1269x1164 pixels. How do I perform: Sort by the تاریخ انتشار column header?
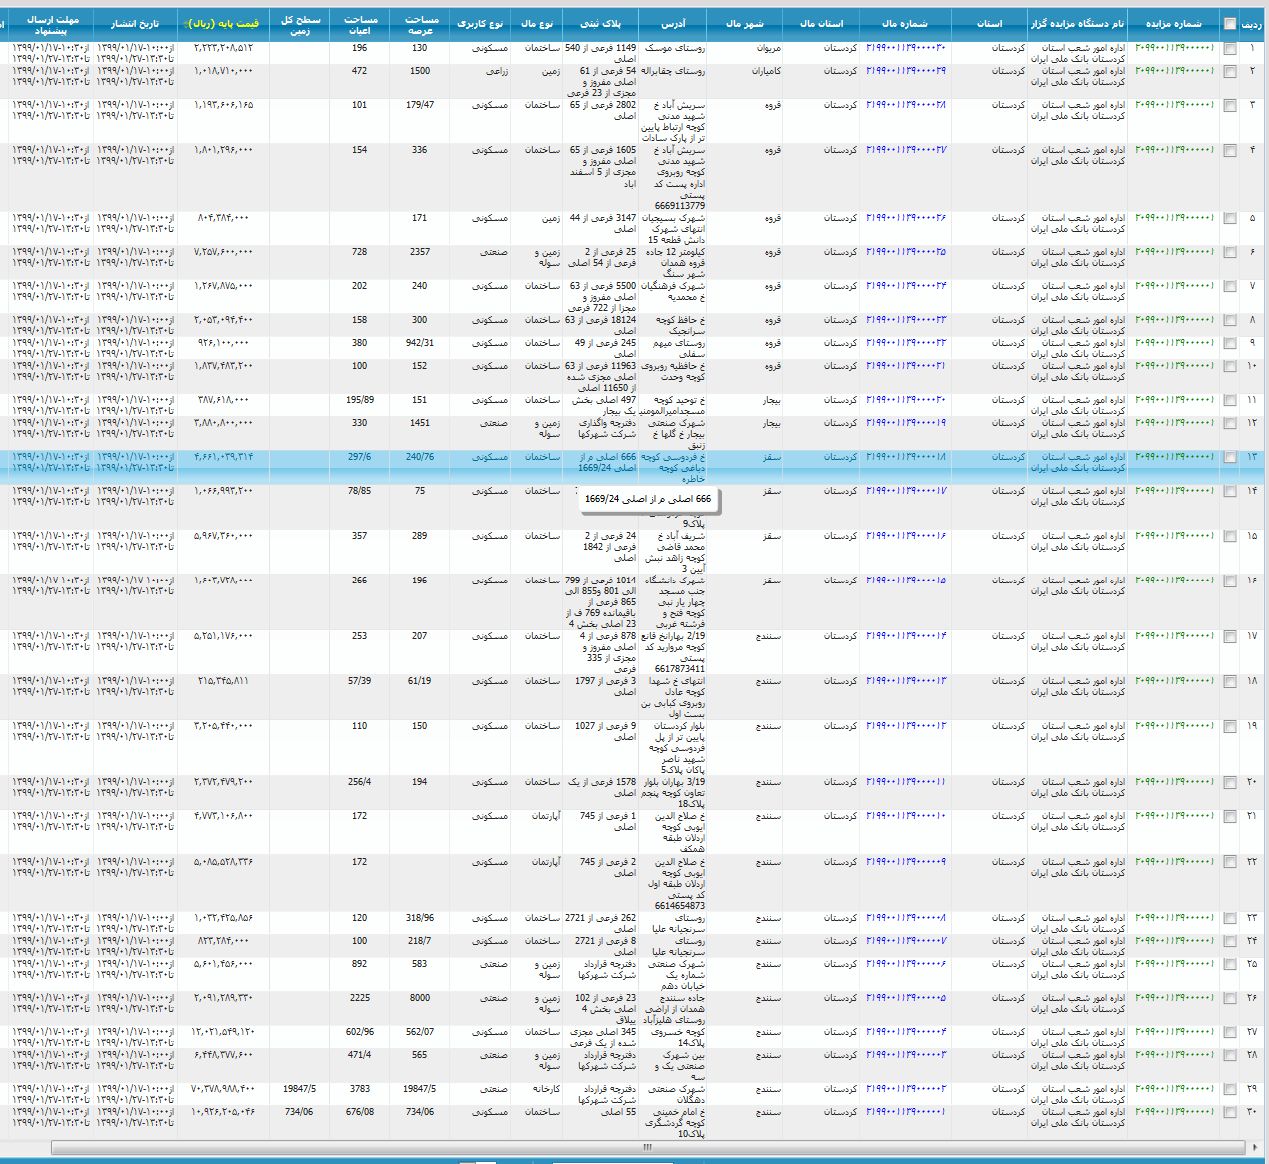pyautogui.click(x=135, y=24)
